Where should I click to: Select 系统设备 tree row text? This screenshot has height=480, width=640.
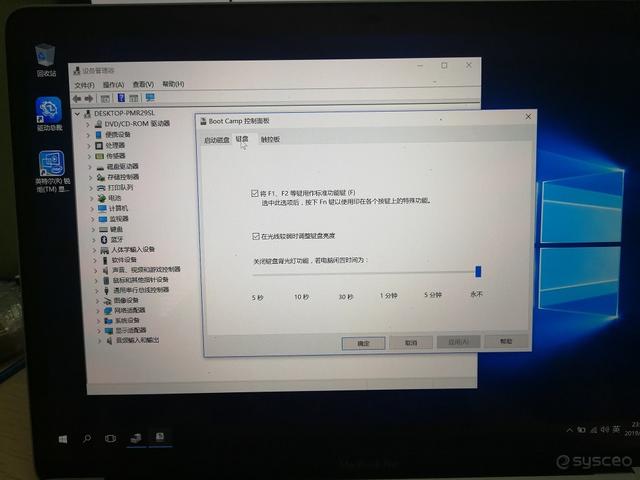click(x=127, y=320)
